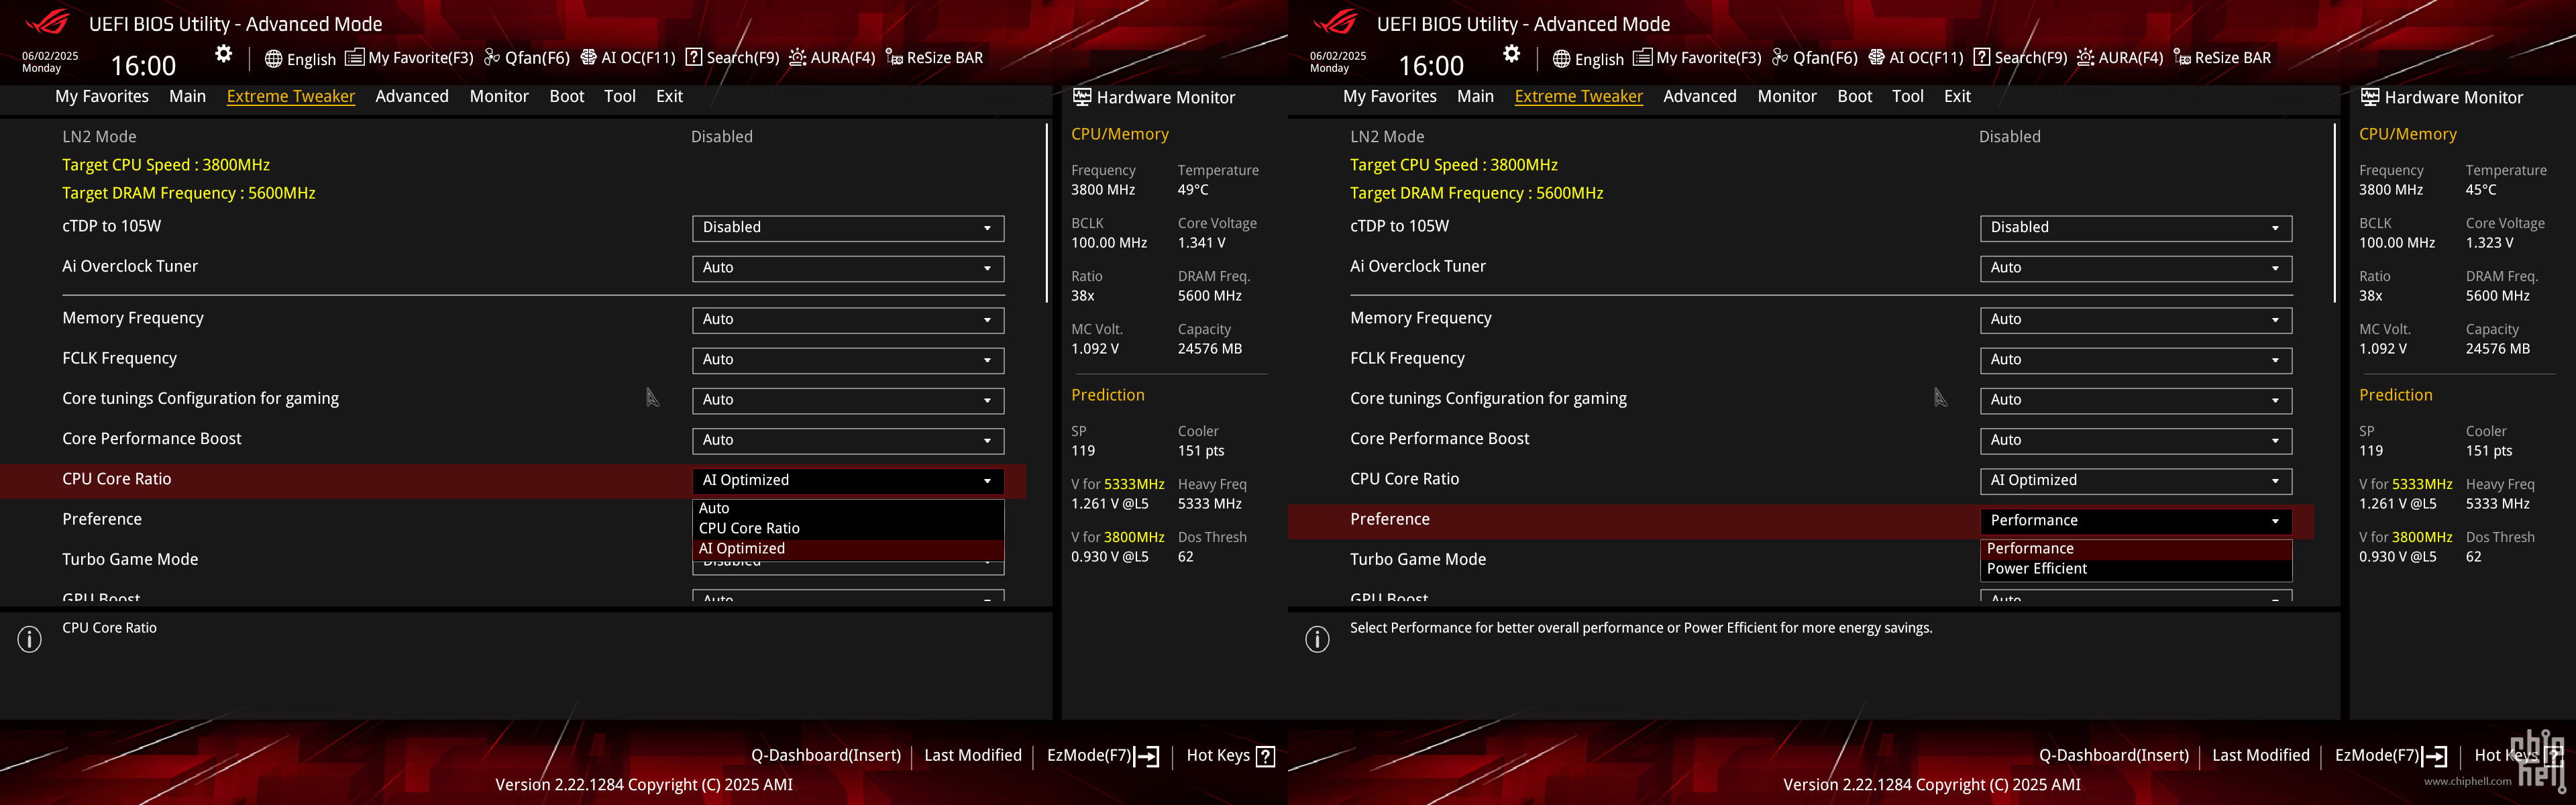Collapse CPU Core Ratio dropdown in left screen
The width and height of the screenshot is (2576, 805).
tap(848, 480)
